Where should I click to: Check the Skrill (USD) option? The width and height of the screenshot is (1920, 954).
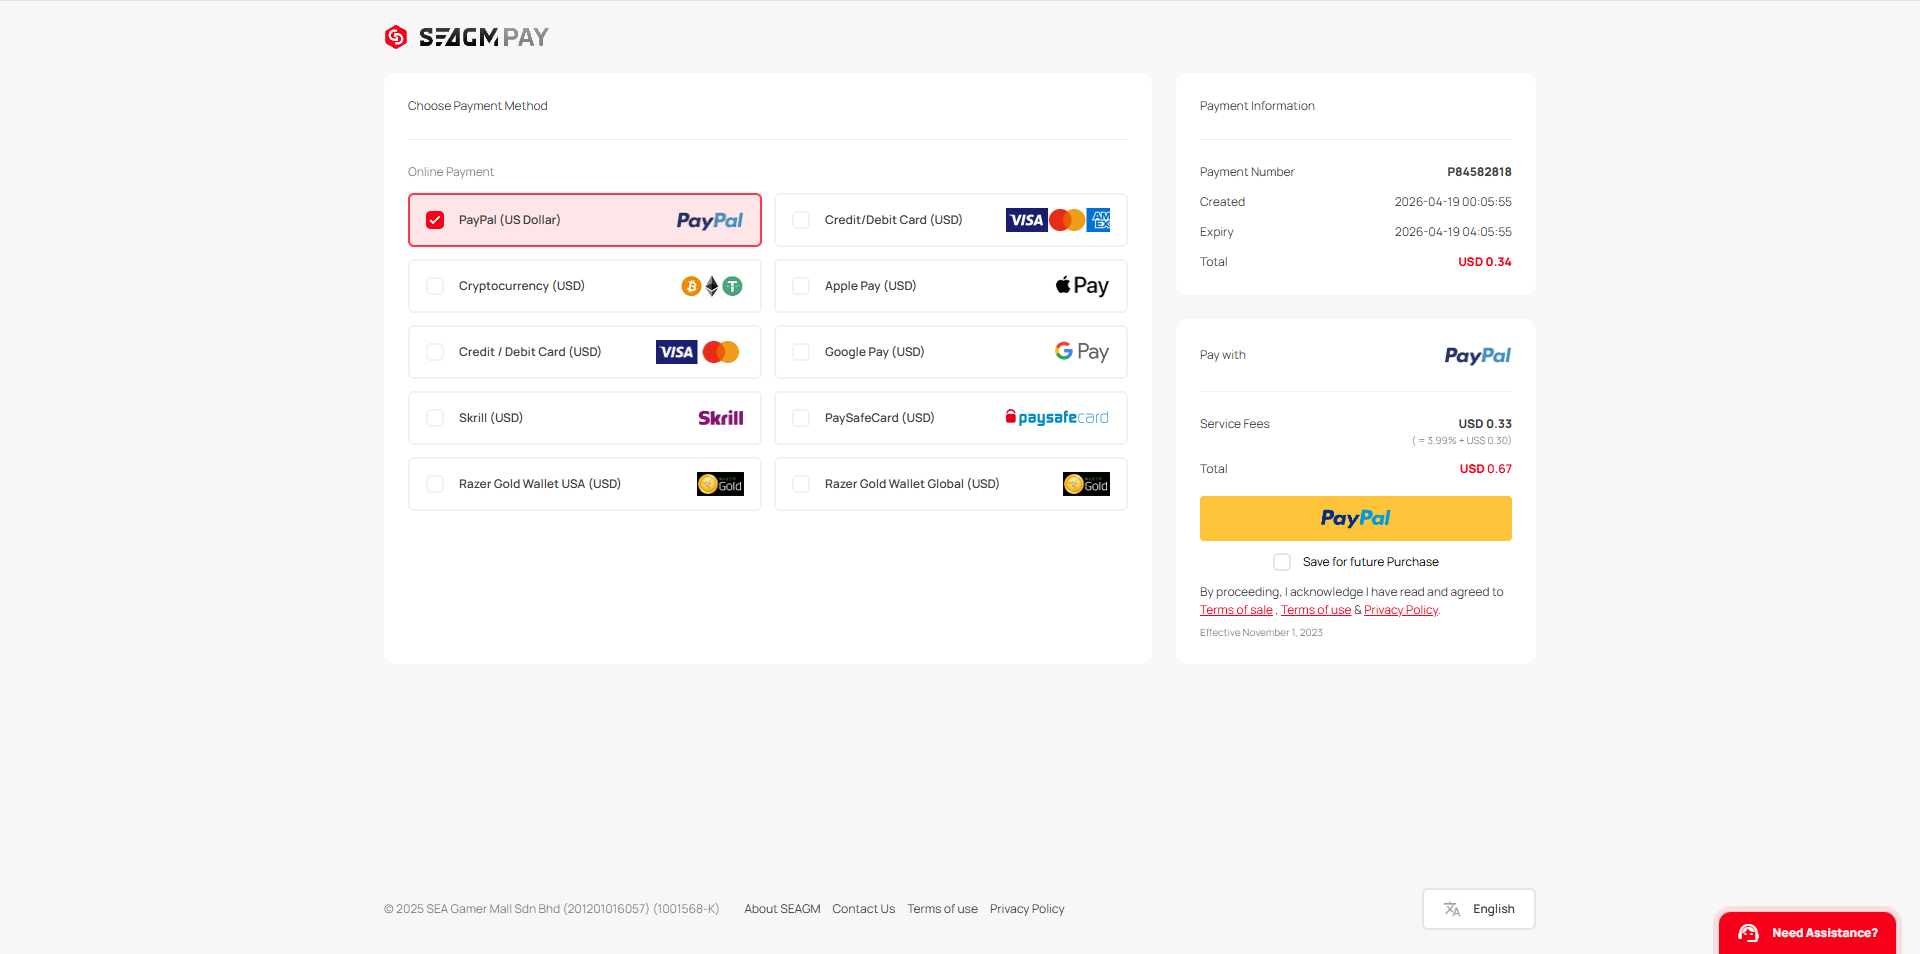click(x=435, y=418)
